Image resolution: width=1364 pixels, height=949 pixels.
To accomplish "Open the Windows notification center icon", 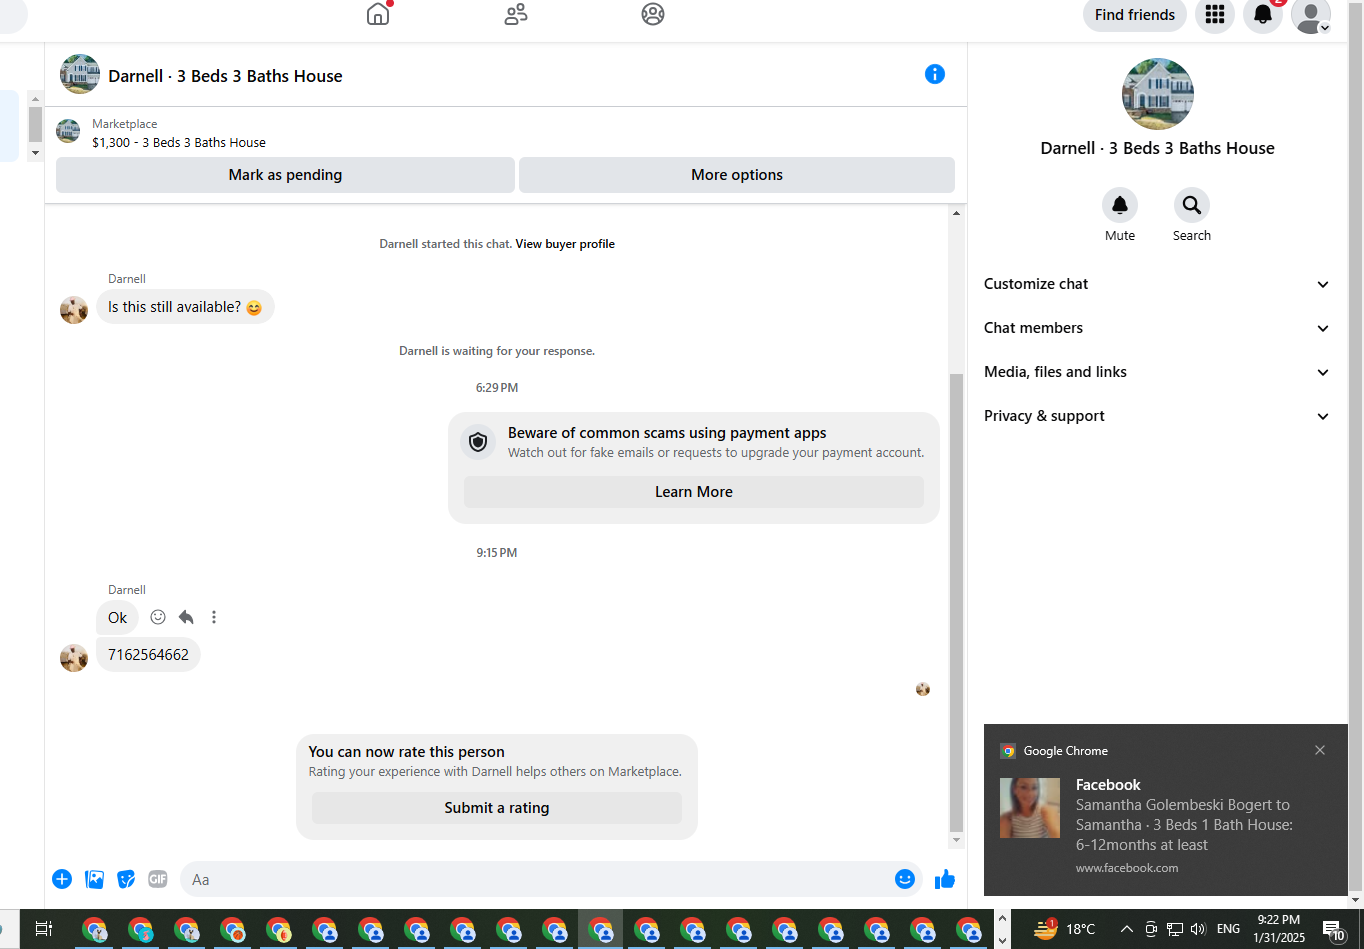I will coord(1334,929).
